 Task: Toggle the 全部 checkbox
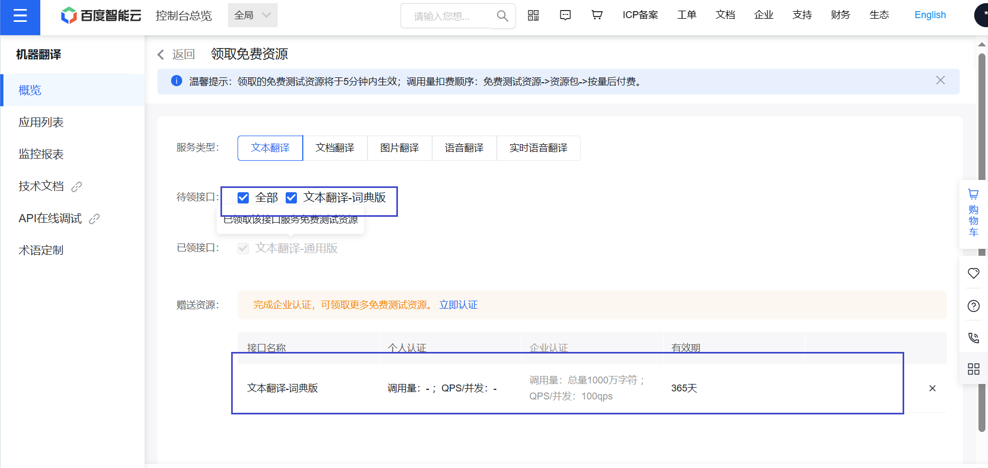243,198
